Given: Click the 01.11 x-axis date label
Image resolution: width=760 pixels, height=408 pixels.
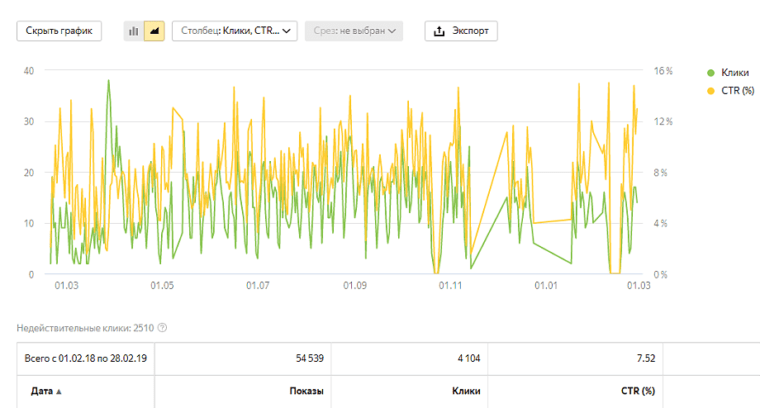Looking at the screenshot, I should (451, 285).
